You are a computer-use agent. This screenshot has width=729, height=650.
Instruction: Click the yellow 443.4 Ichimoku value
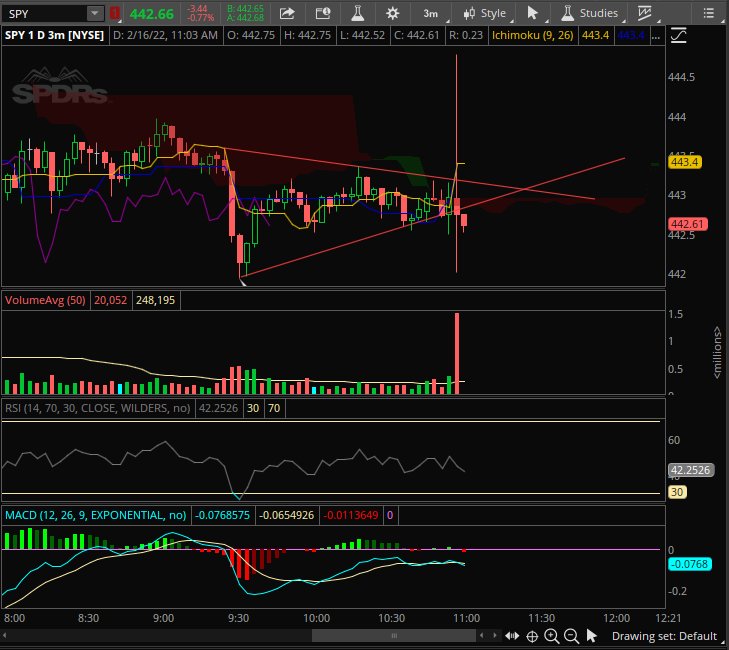tap(595, 35)
